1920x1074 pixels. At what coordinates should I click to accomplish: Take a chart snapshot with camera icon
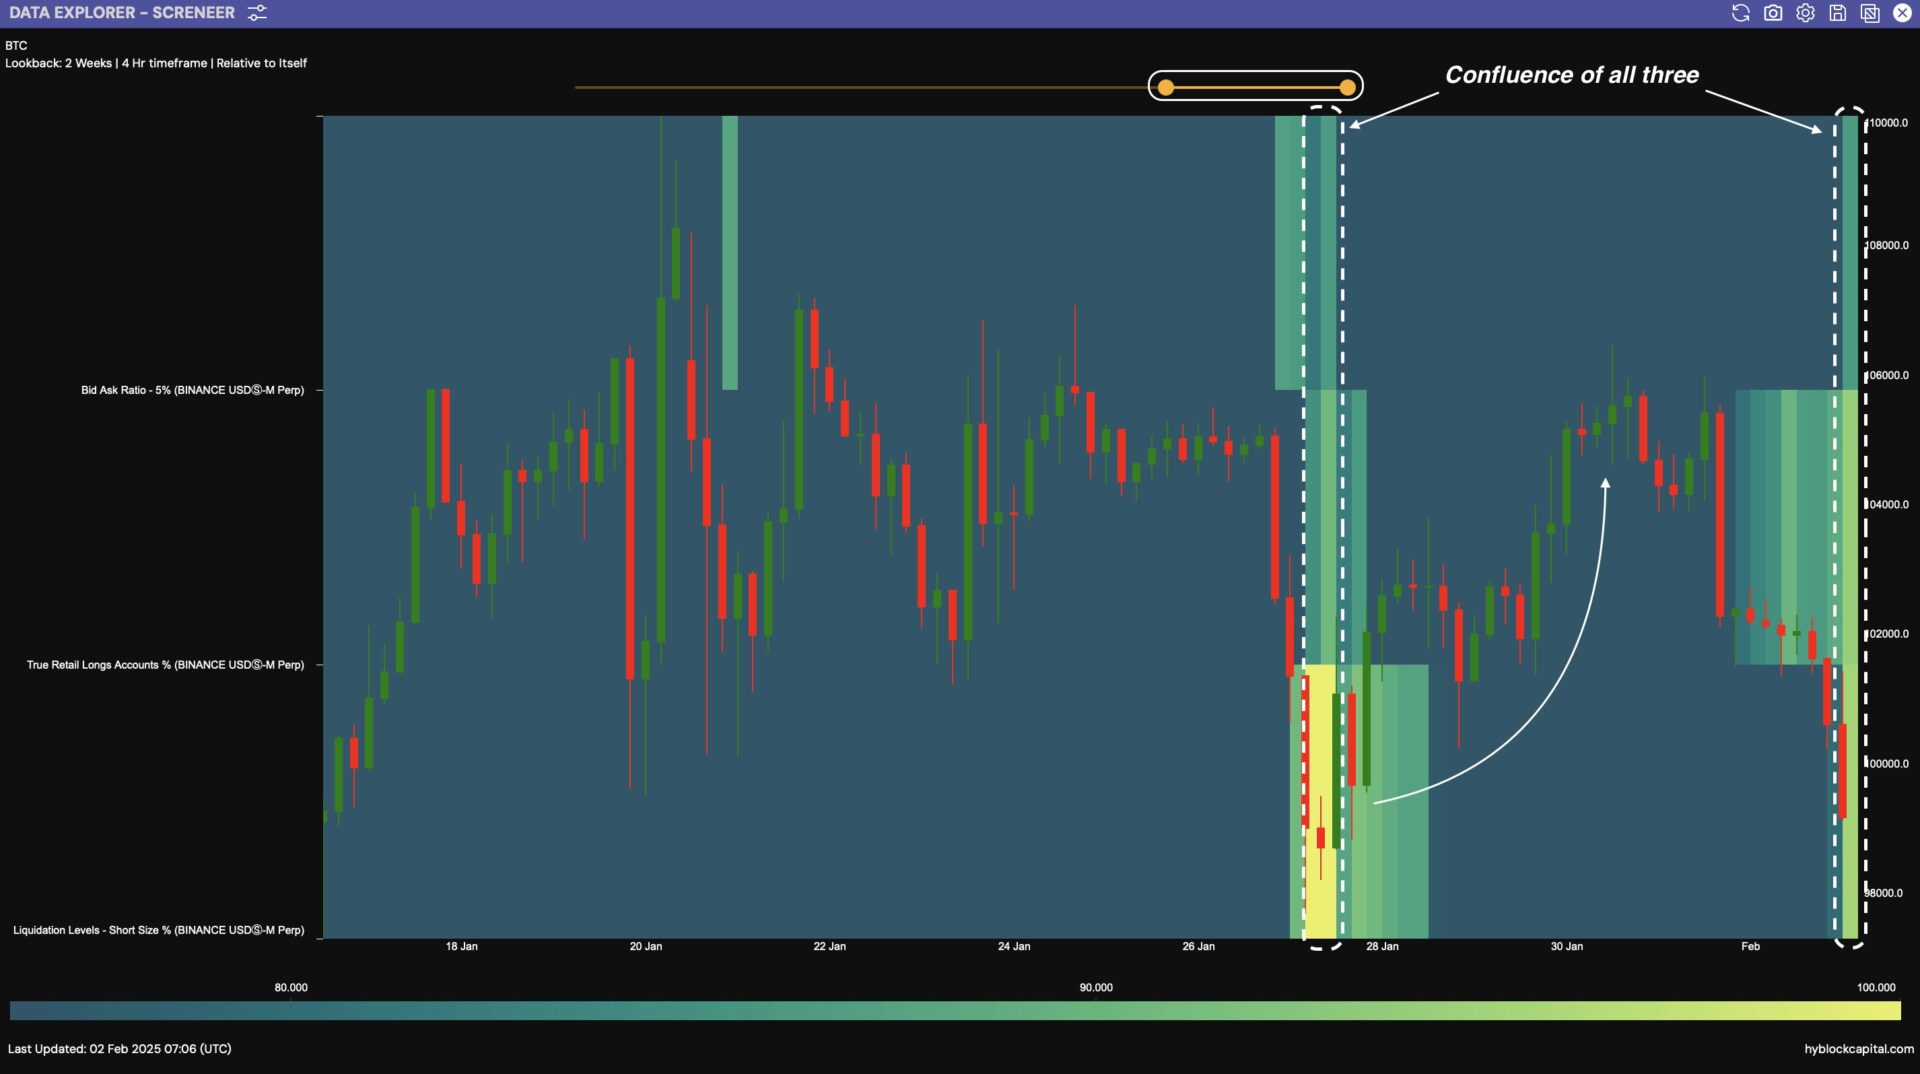point(1773,13)
